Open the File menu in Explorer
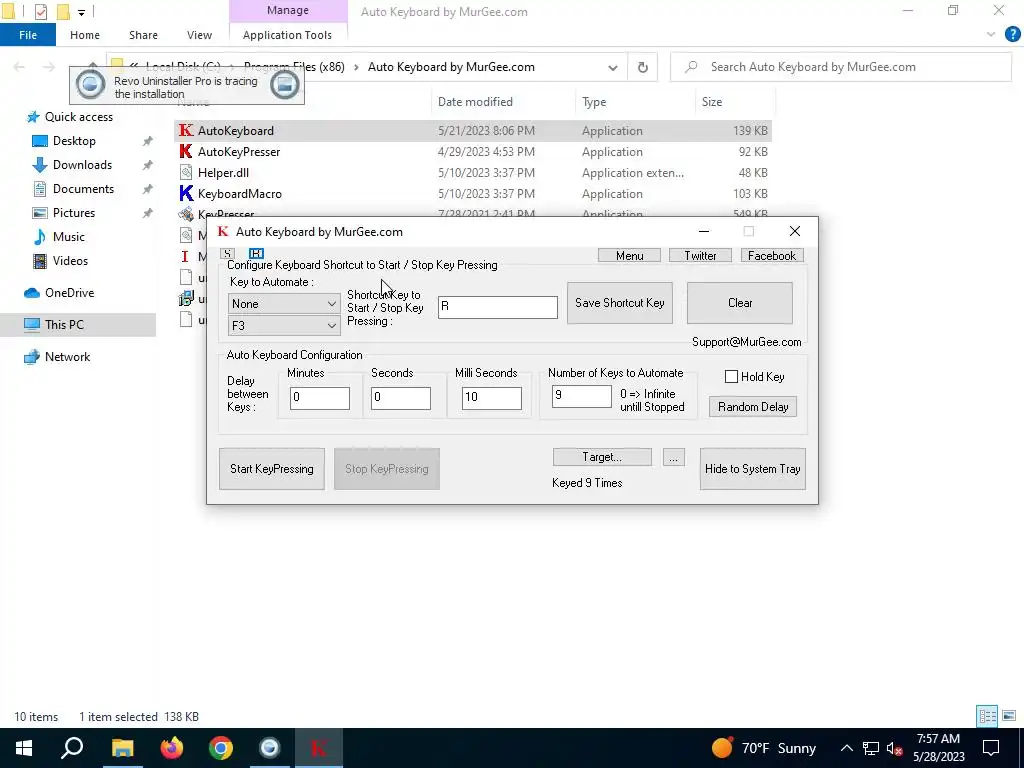Screen dimensions: 1024x768 27,35
